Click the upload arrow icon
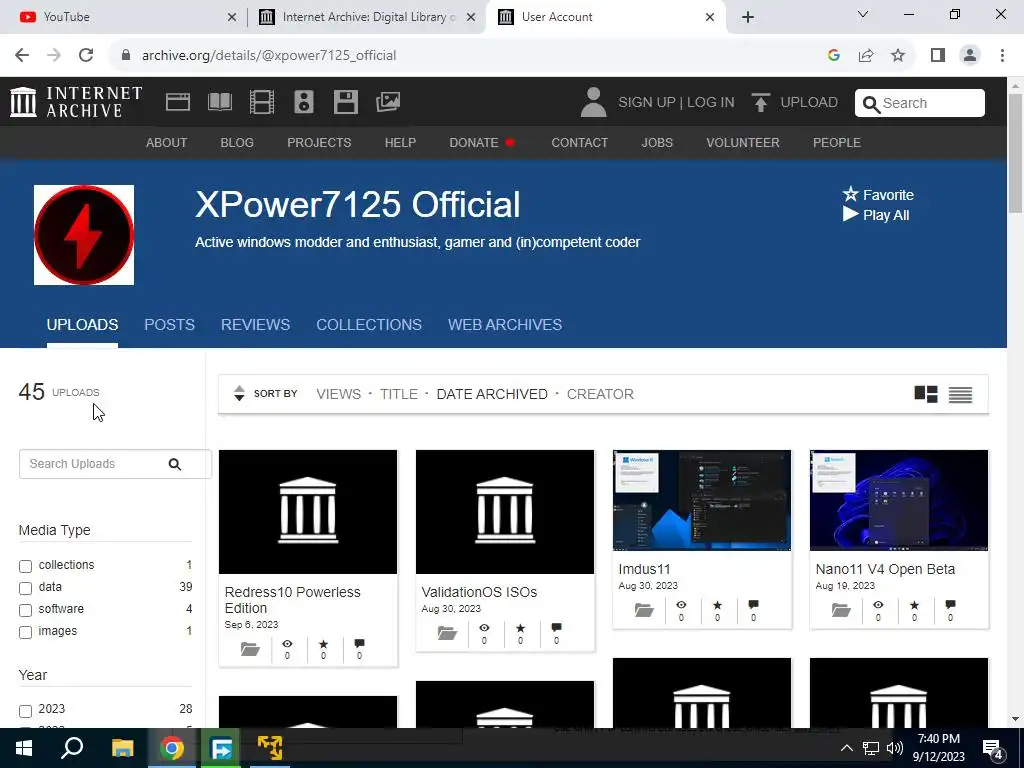The width and height of the screenshot is (1024, 768). click(760, 103)
